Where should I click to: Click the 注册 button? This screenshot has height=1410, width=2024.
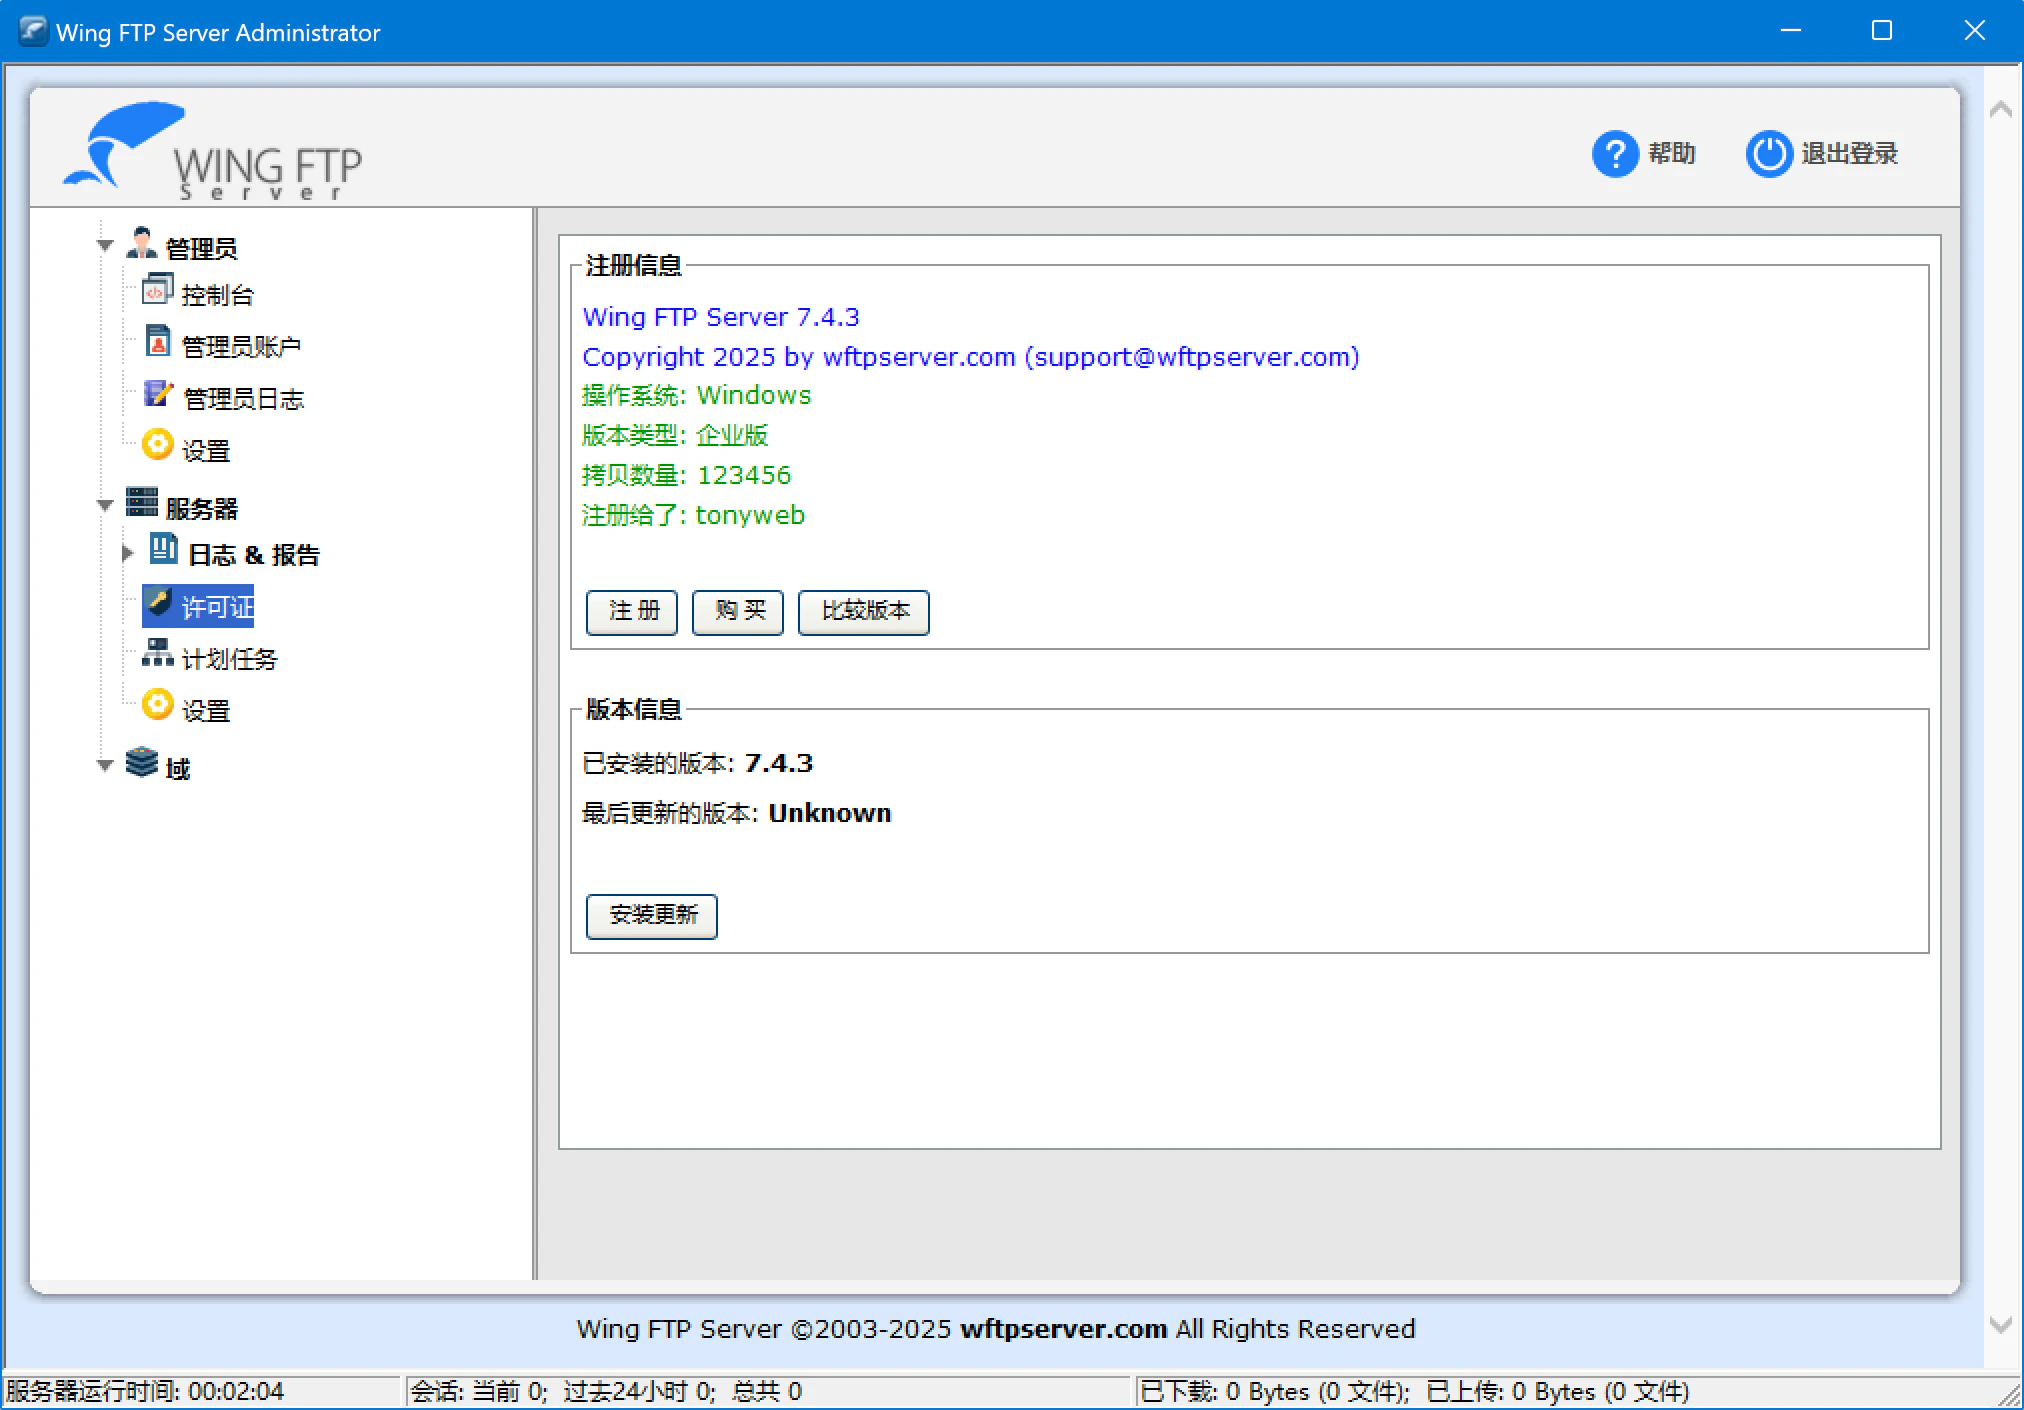click(632, 612)
